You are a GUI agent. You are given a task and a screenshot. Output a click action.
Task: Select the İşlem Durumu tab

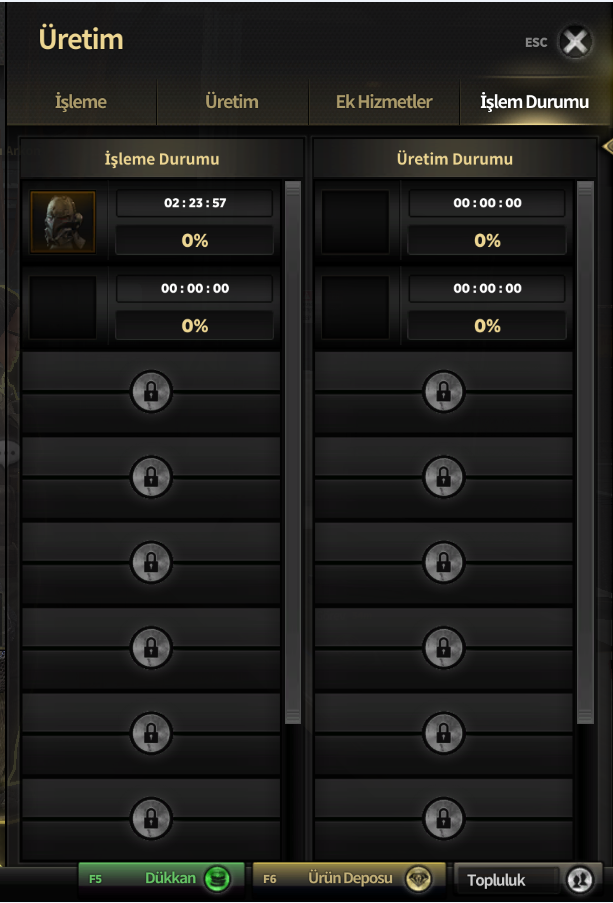point(535,102)
